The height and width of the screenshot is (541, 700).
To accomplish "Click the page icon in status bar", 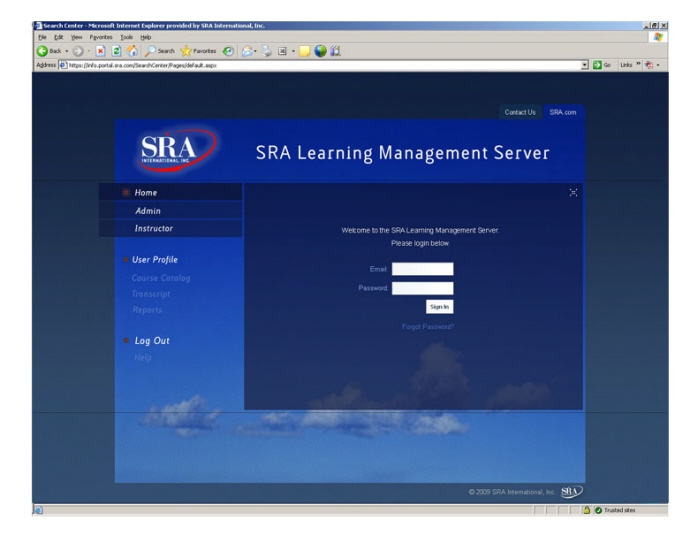I will click(39, 510).
